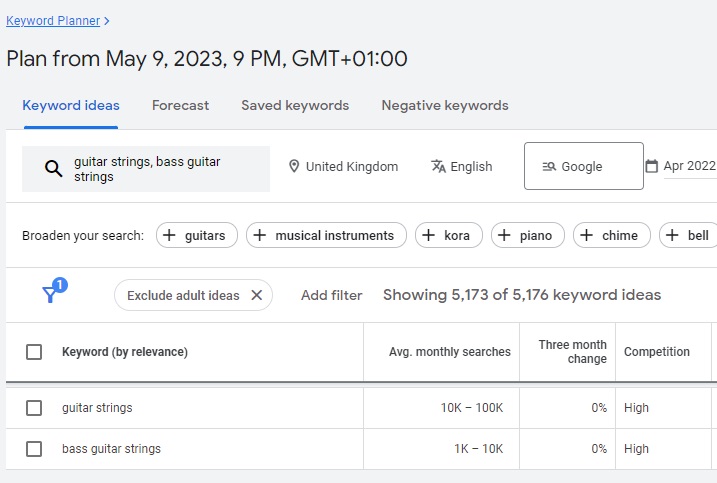
Task: Open the Google search network dropdown
Action: pos(583,166)
